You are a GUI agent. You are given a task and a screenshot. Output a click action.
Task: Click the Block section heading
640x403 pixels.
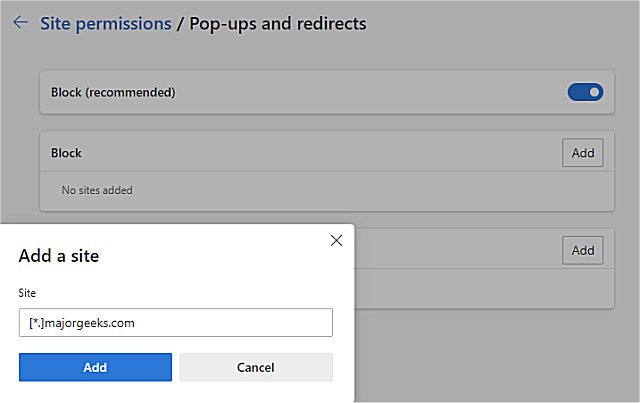(66, 153)
